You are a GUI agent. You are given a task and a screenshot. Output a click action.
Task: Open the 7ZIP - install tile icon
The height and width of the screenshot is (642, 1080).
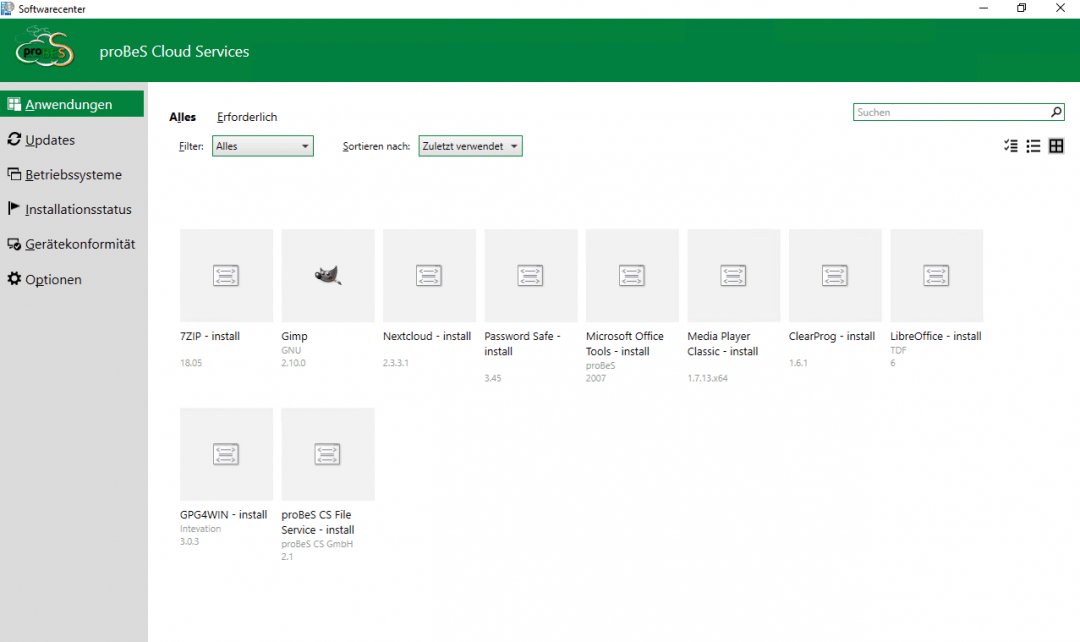(x=226, y=276)
